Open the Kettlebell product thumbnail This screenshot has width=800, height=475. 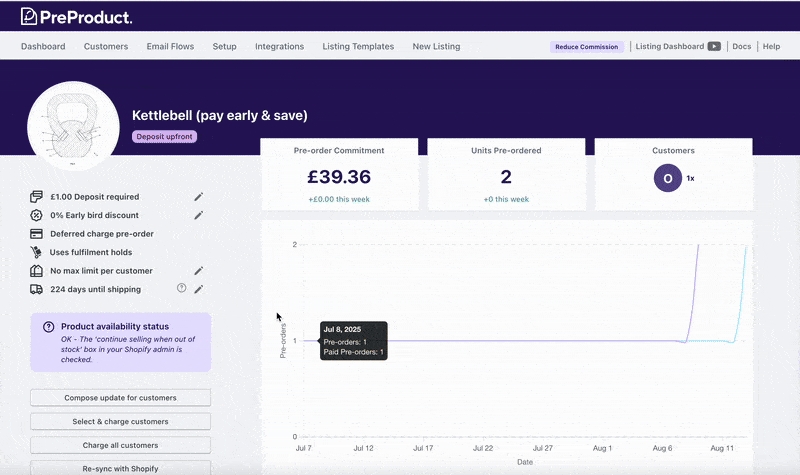click(x=73, y=127)
